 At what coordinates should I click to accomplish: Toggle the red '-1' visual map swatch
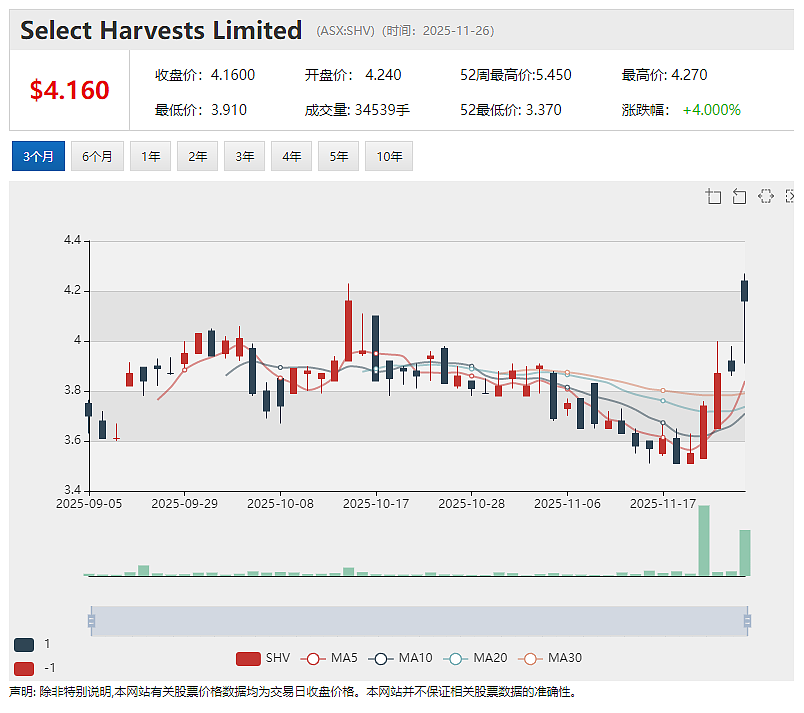click(x=24, y=668)
